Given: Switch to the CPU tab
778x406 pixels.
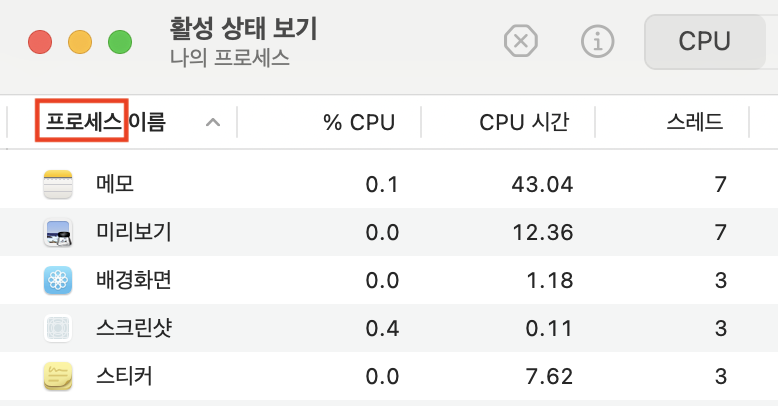Looking at the screenshot, I should click(704, 41).
